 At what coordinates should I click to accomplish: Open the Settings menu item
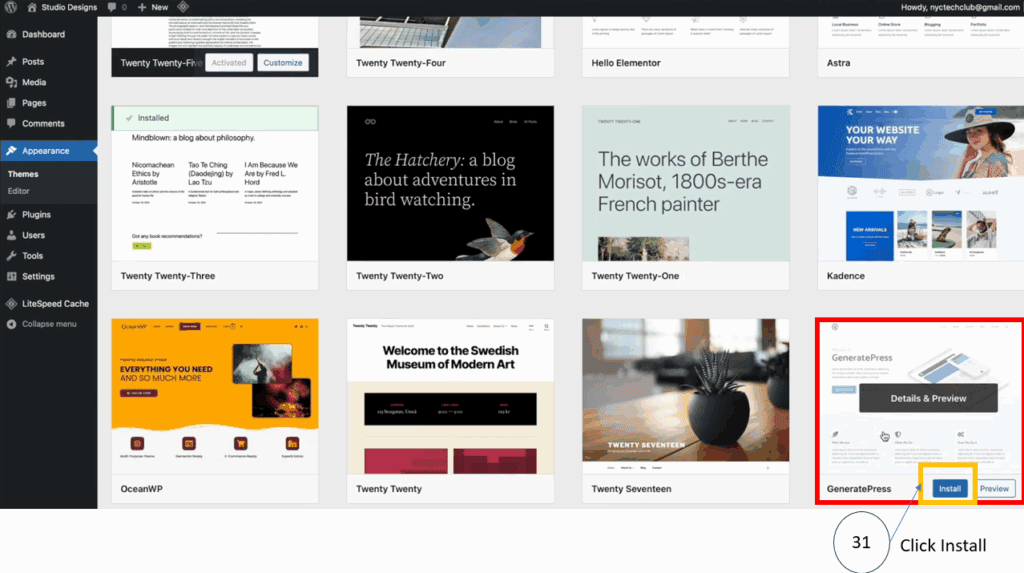click(x=38, y=277)
